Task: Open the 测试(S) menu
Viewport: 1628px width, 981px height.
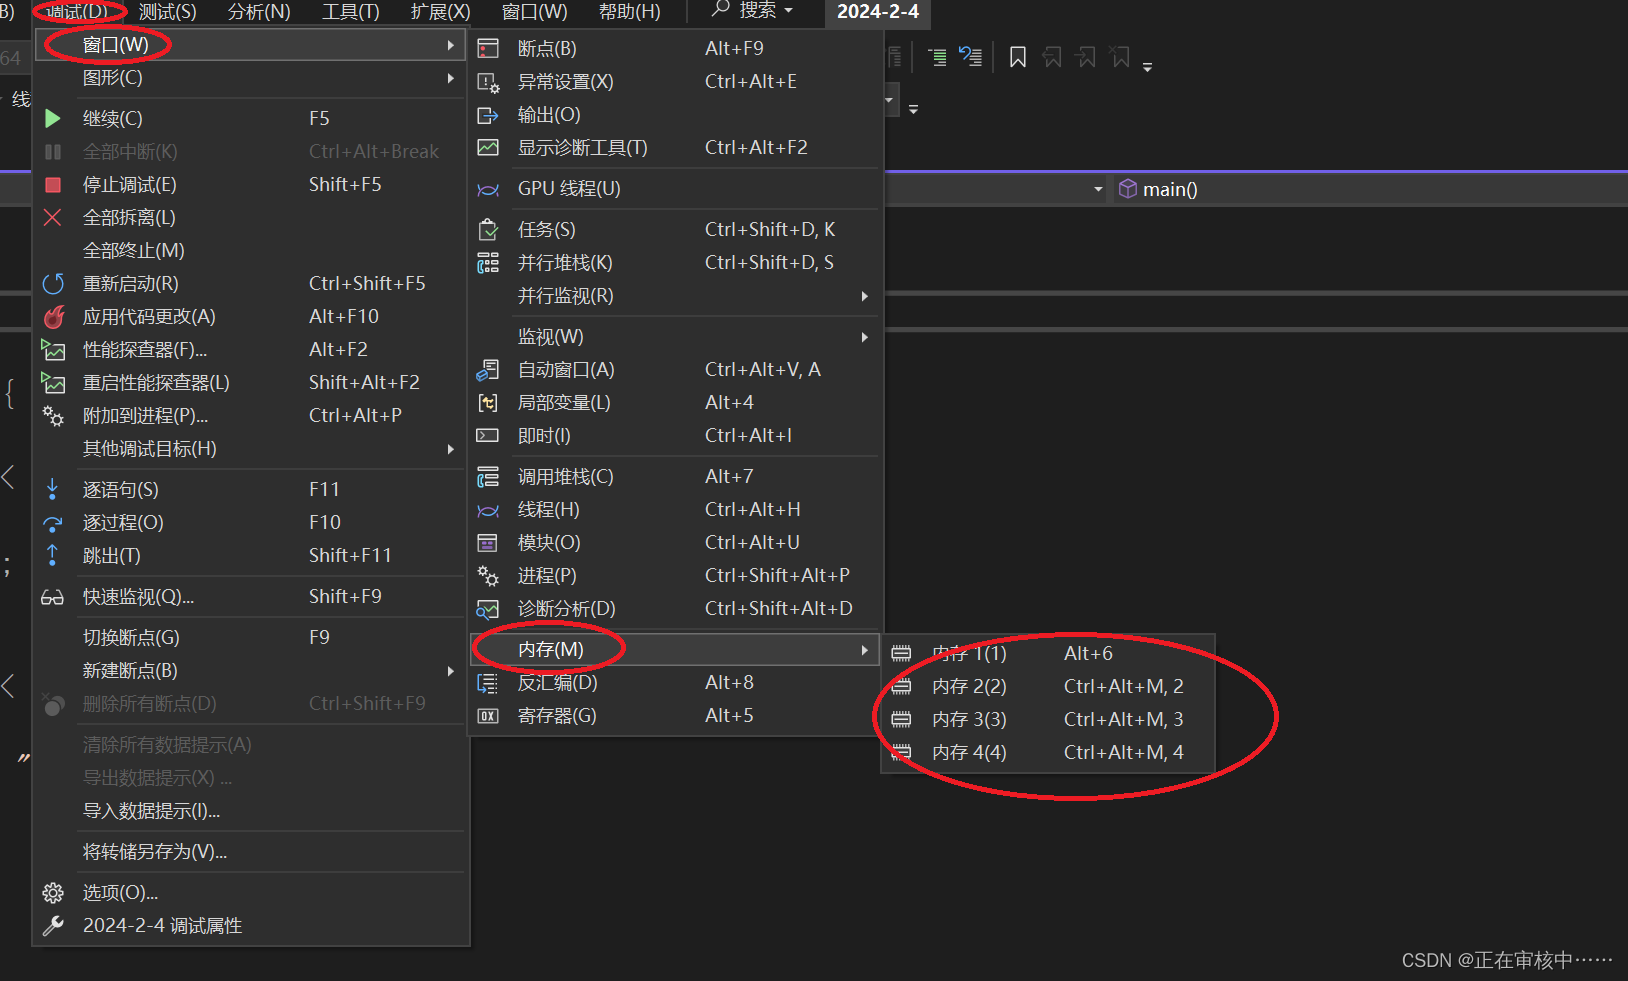Action: (167, 12)
